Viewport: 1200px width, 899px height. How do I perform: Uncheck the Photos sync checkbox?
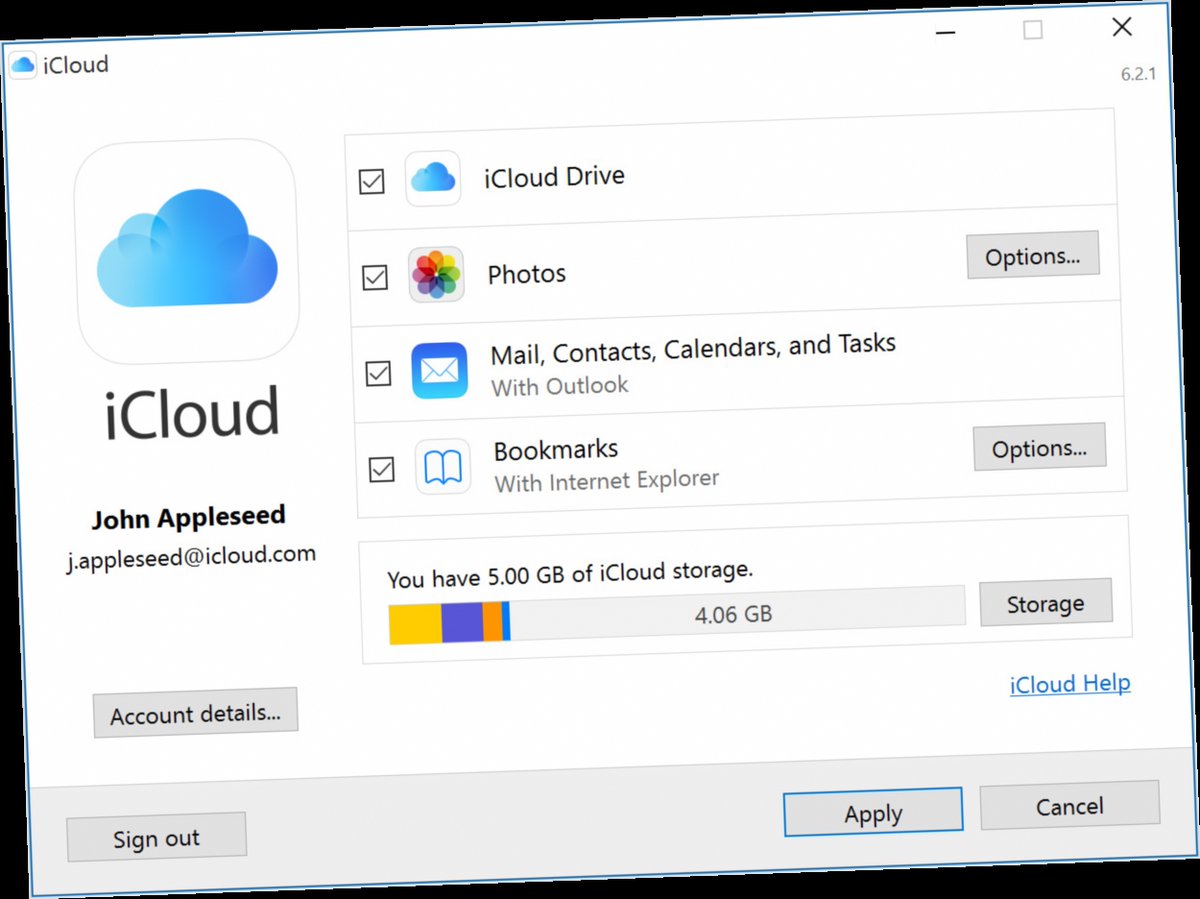[374, 277]
